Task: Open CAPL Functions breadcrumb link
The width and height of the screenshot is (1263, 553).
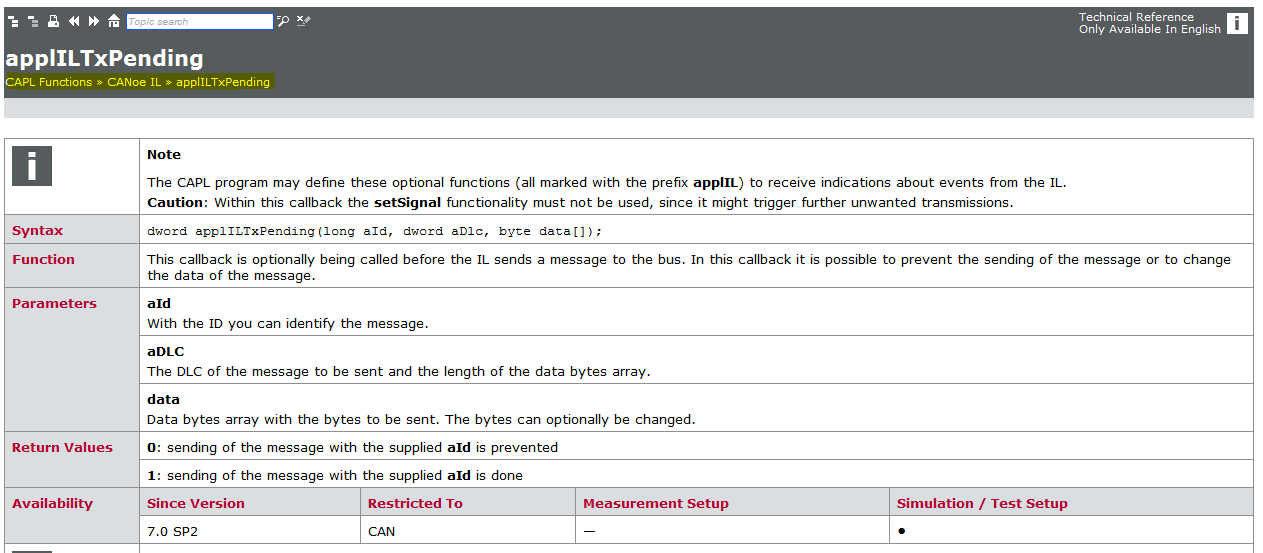Action: tap(49, 82)
